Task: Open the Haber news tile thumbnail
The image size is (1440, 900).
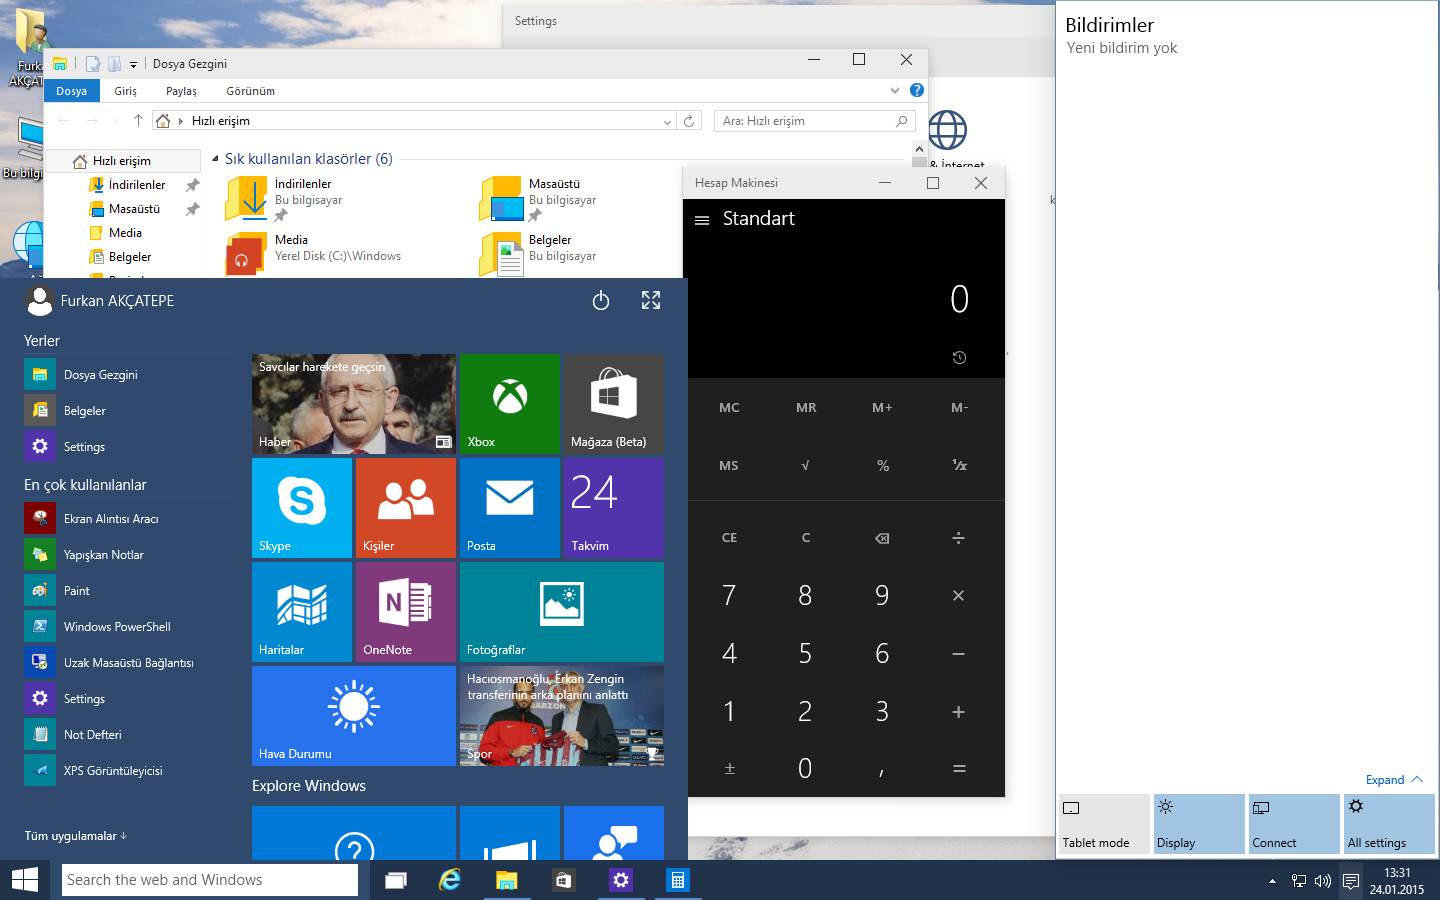Action: 354,404
